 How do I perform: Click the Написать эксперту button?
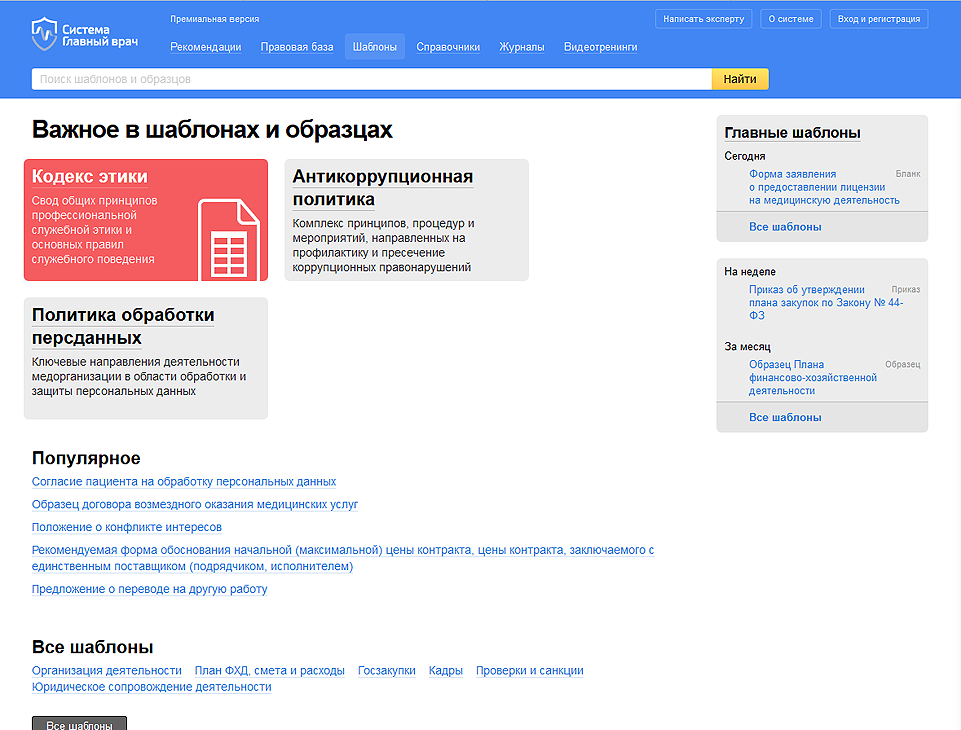point(703,19)
